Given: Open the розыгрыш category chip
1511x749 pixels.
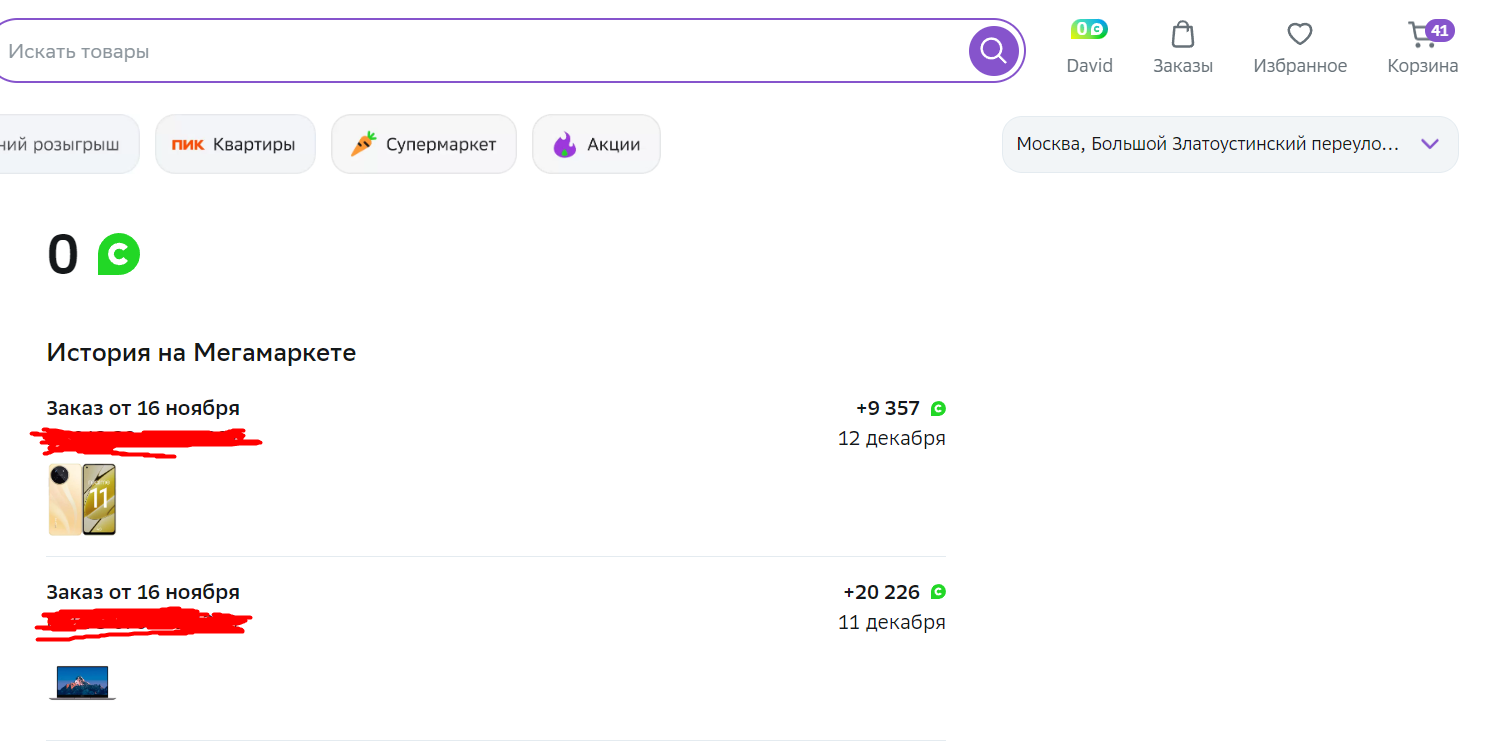Looking at the screenshot, I should pyautogui.click(x=66, y=144).
